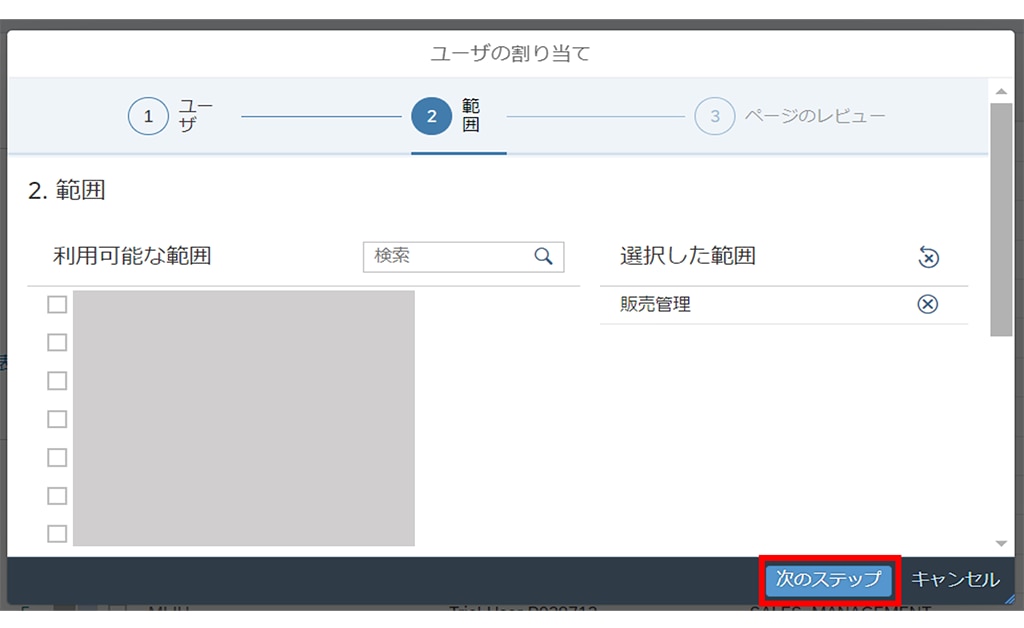1024x628 pixels.
Task: Click the vertical scrollbar thumb
Action: point(1001,218)
